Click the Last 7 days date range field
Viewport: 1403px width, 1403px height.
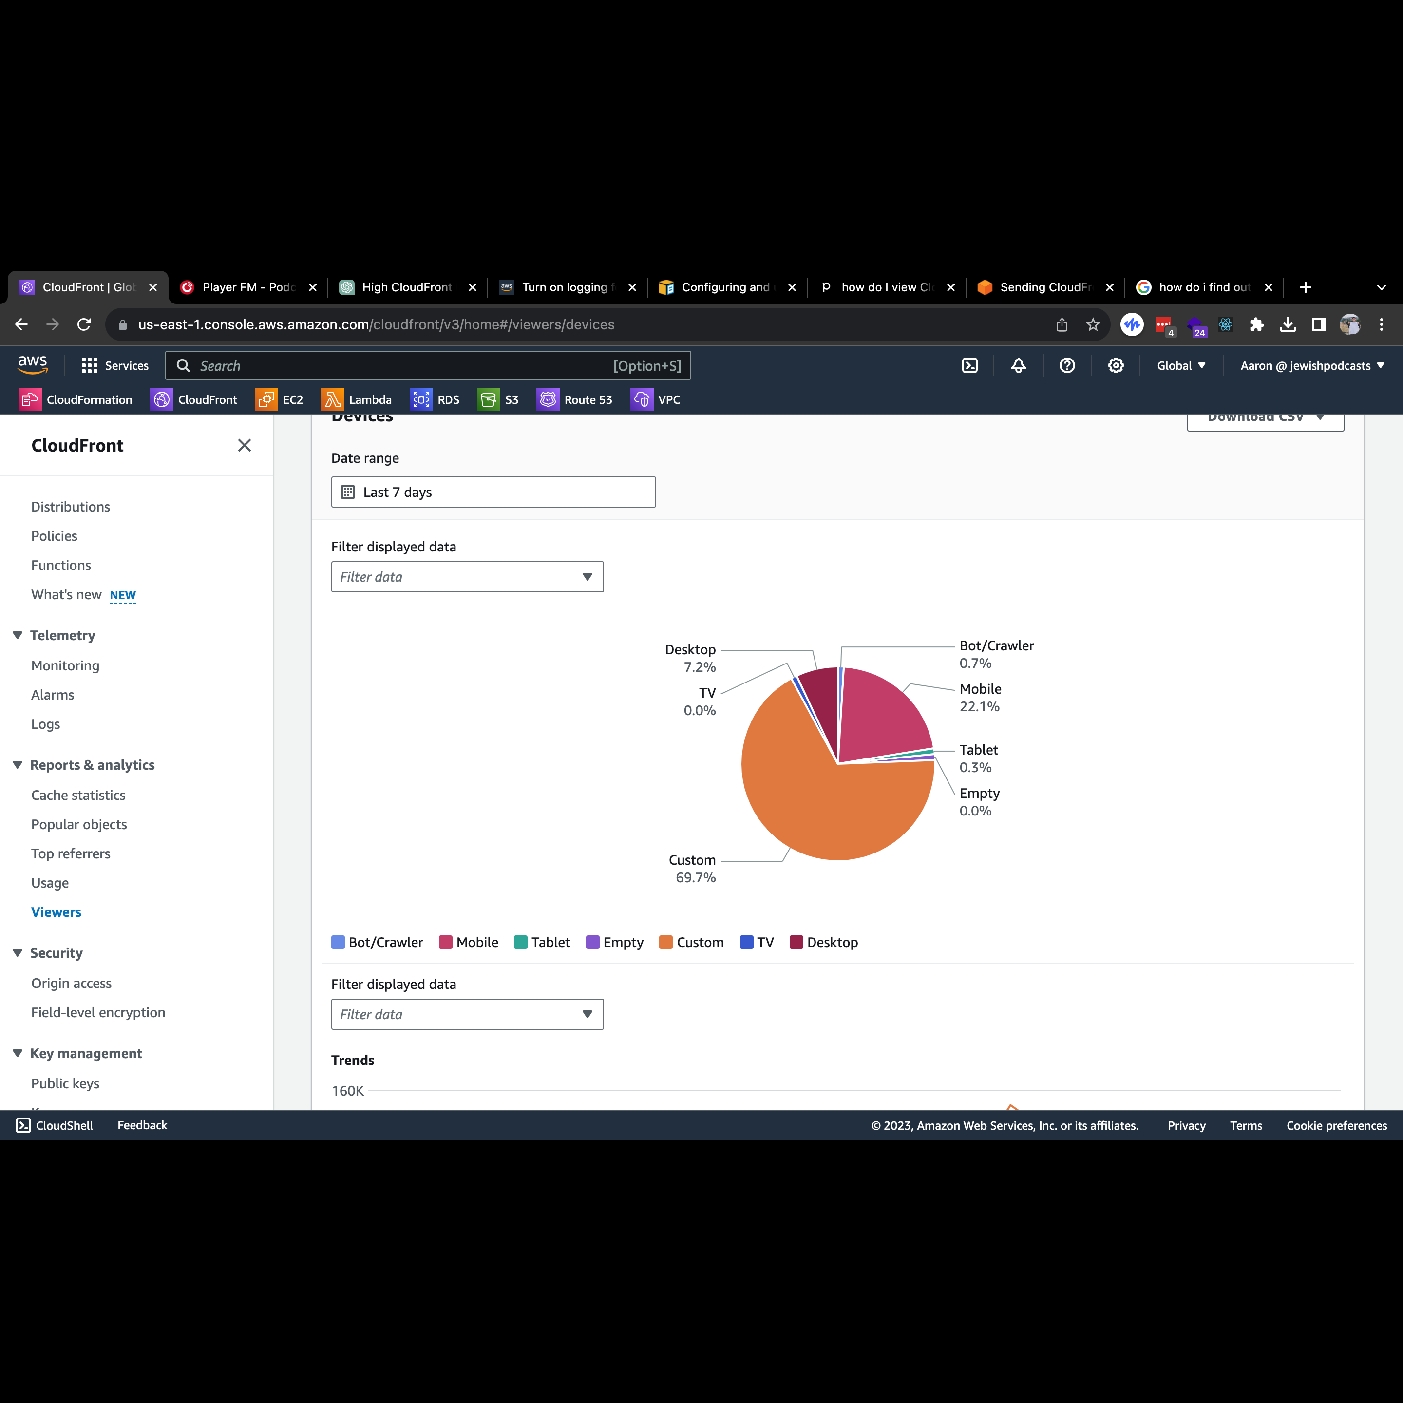tap(493, 492)
